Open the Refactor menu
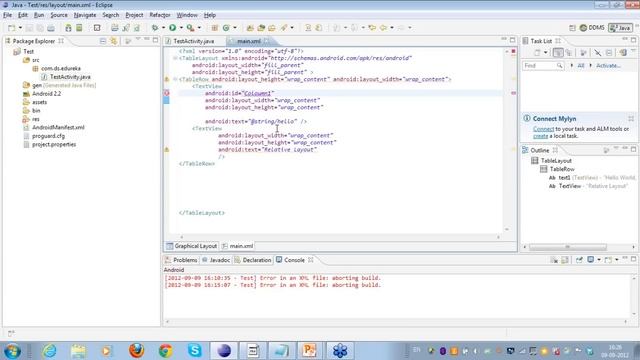This screenshot has width=640, height=360. click(x=160, y=15)
